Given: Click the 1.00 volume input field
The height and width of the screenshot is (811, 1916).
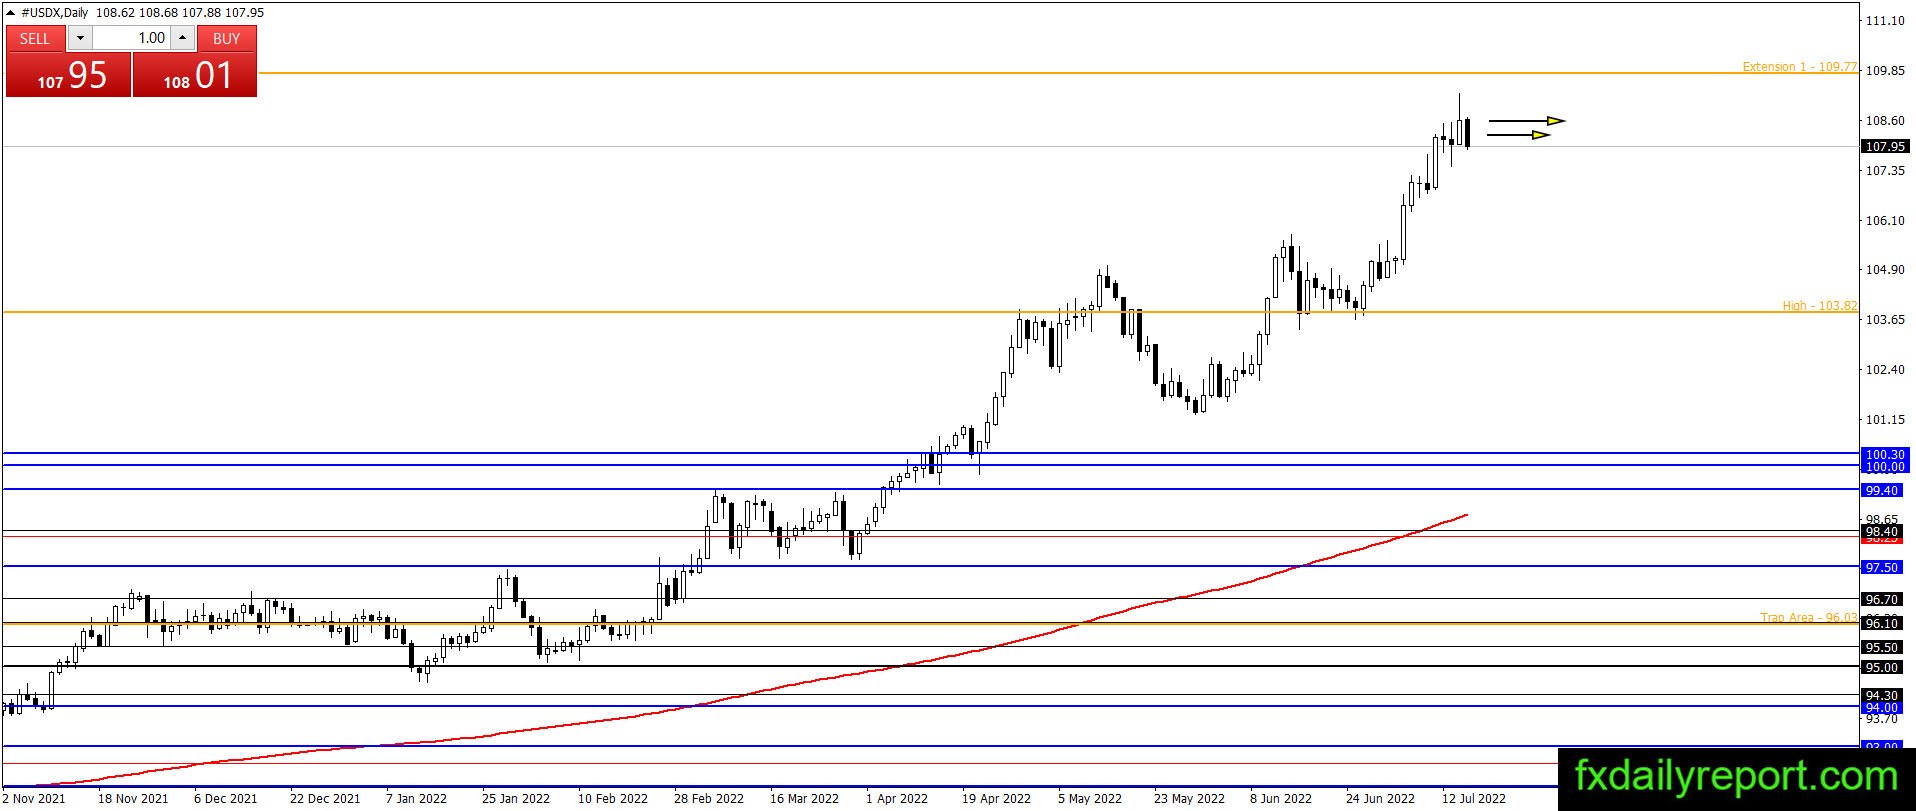Looking at the screenshot, I should click(131, 38).
